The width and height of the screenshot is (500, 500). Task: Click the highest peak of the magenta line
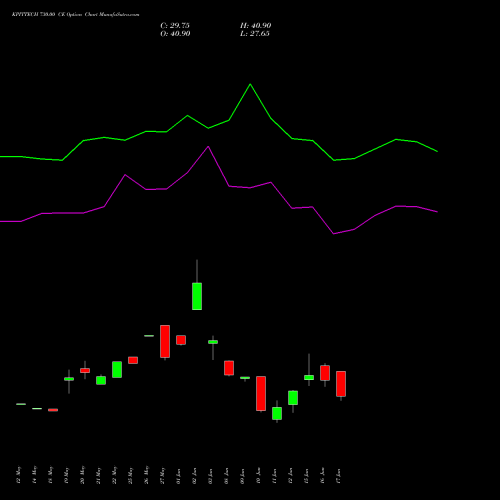pyautogui.click(x=208, y=147)
